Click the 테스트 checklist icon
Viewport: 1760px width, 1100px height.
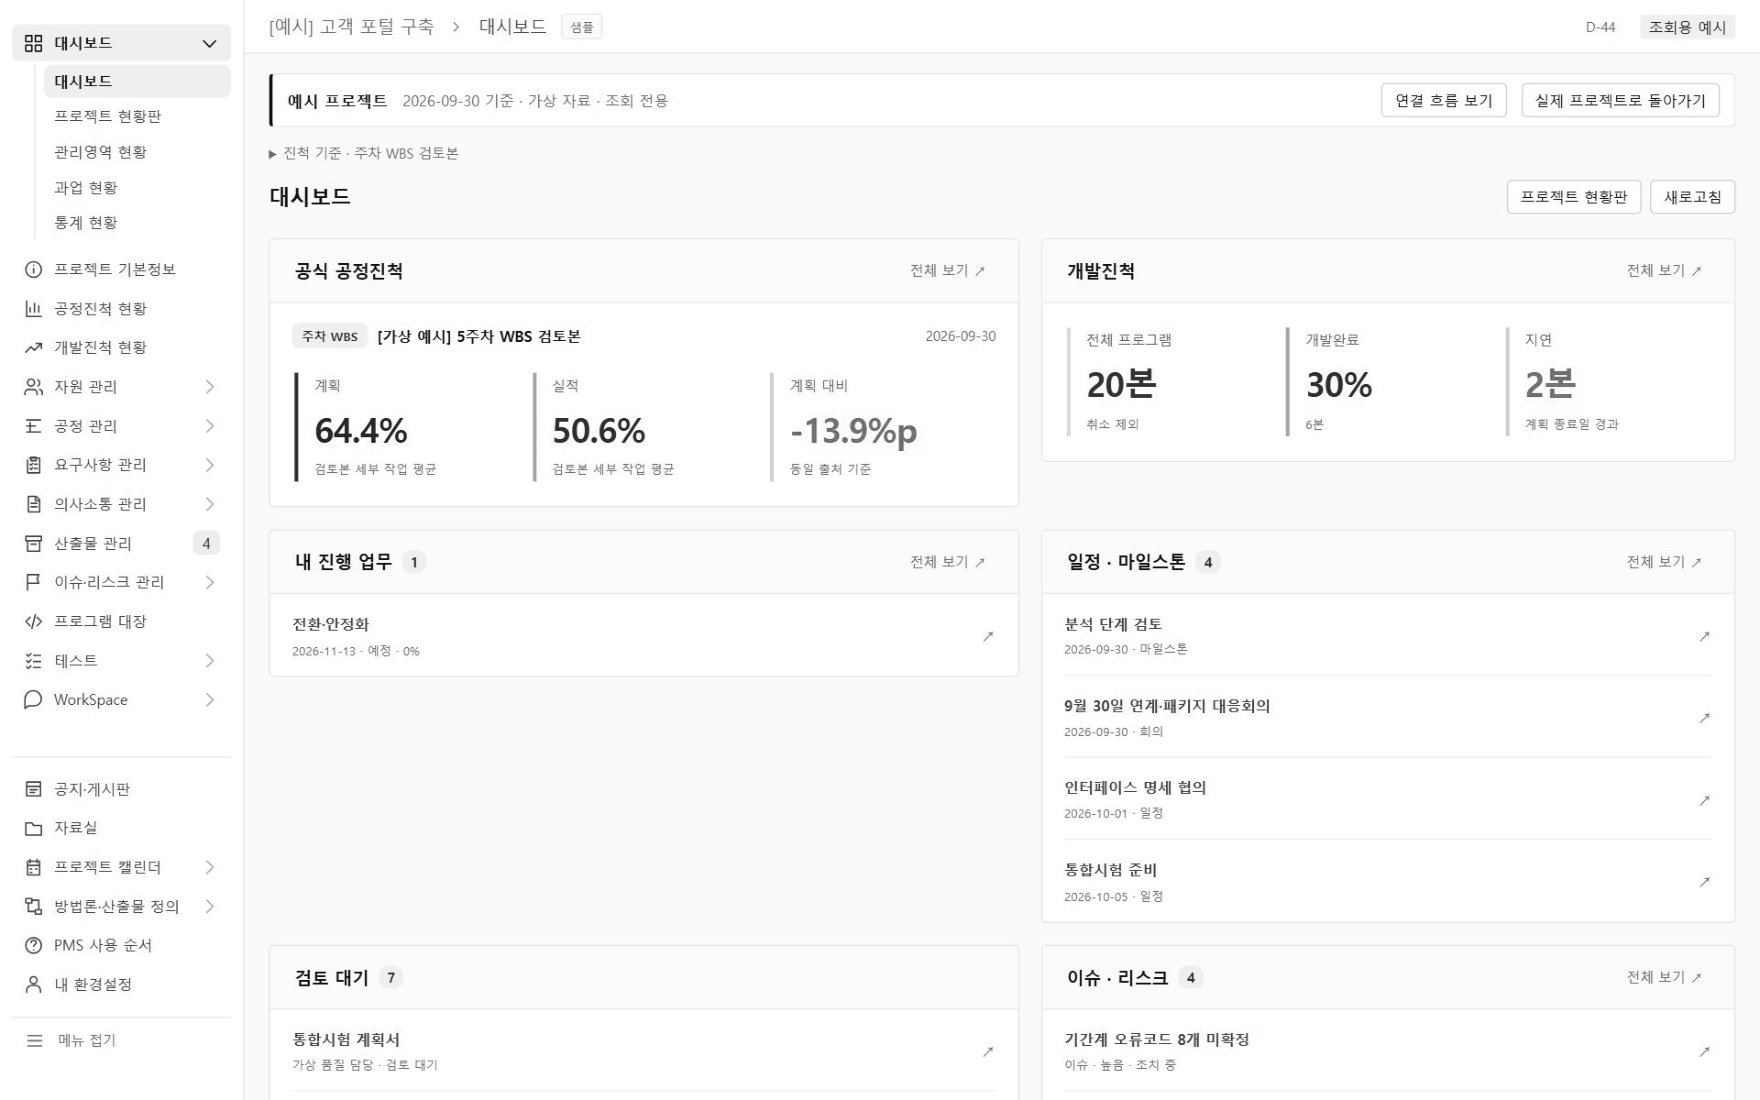click(34, 661)
